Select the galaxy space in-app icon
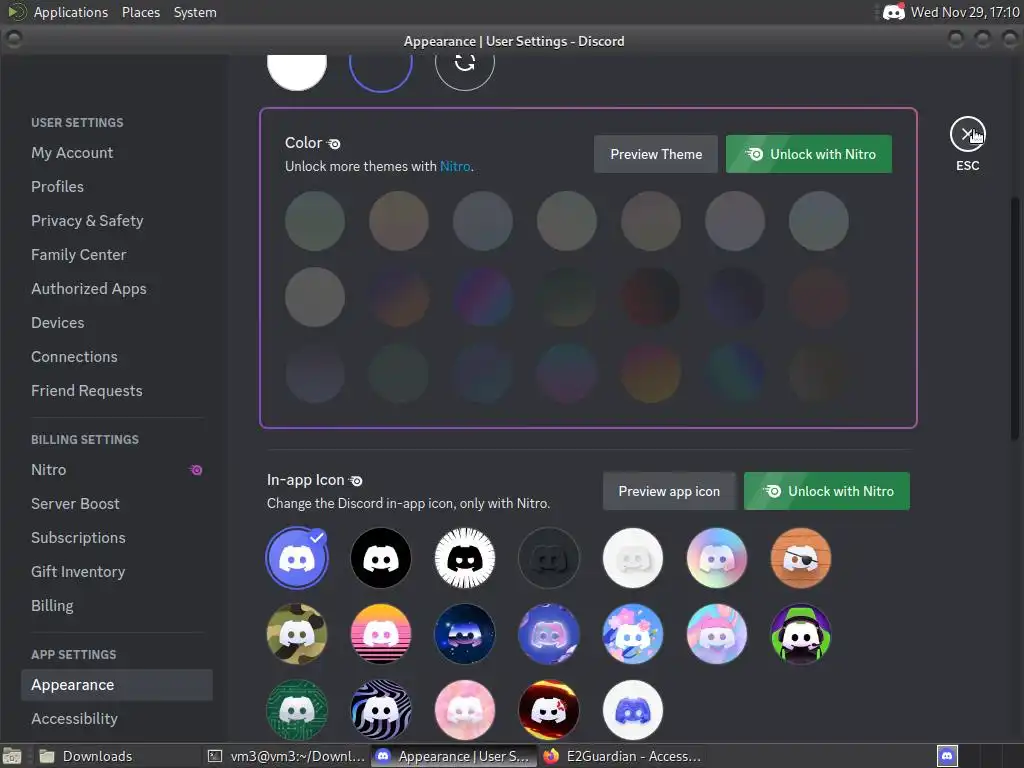This screenshot has height=768, width=1024. [x=465, y=634]
